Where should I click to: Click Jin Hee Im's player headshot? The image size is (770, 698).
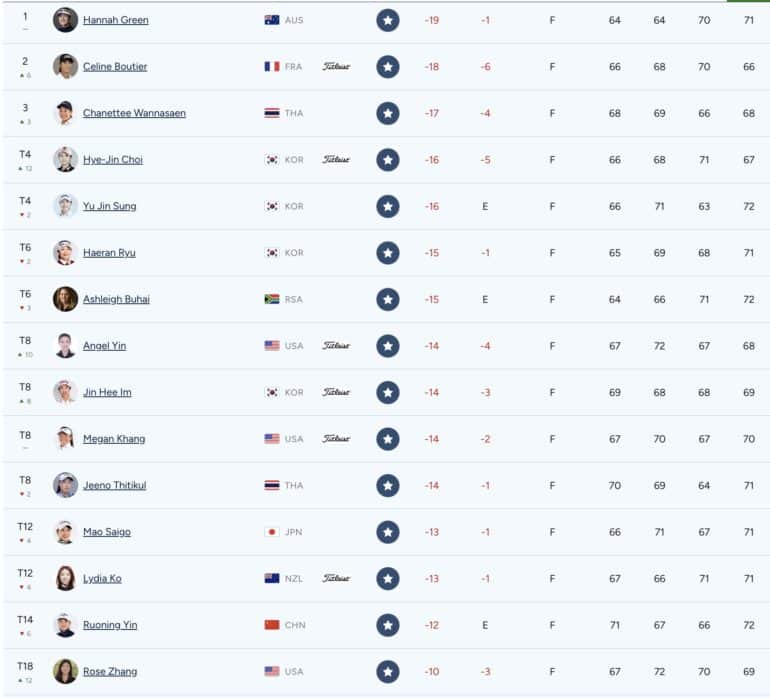[65, 392]
